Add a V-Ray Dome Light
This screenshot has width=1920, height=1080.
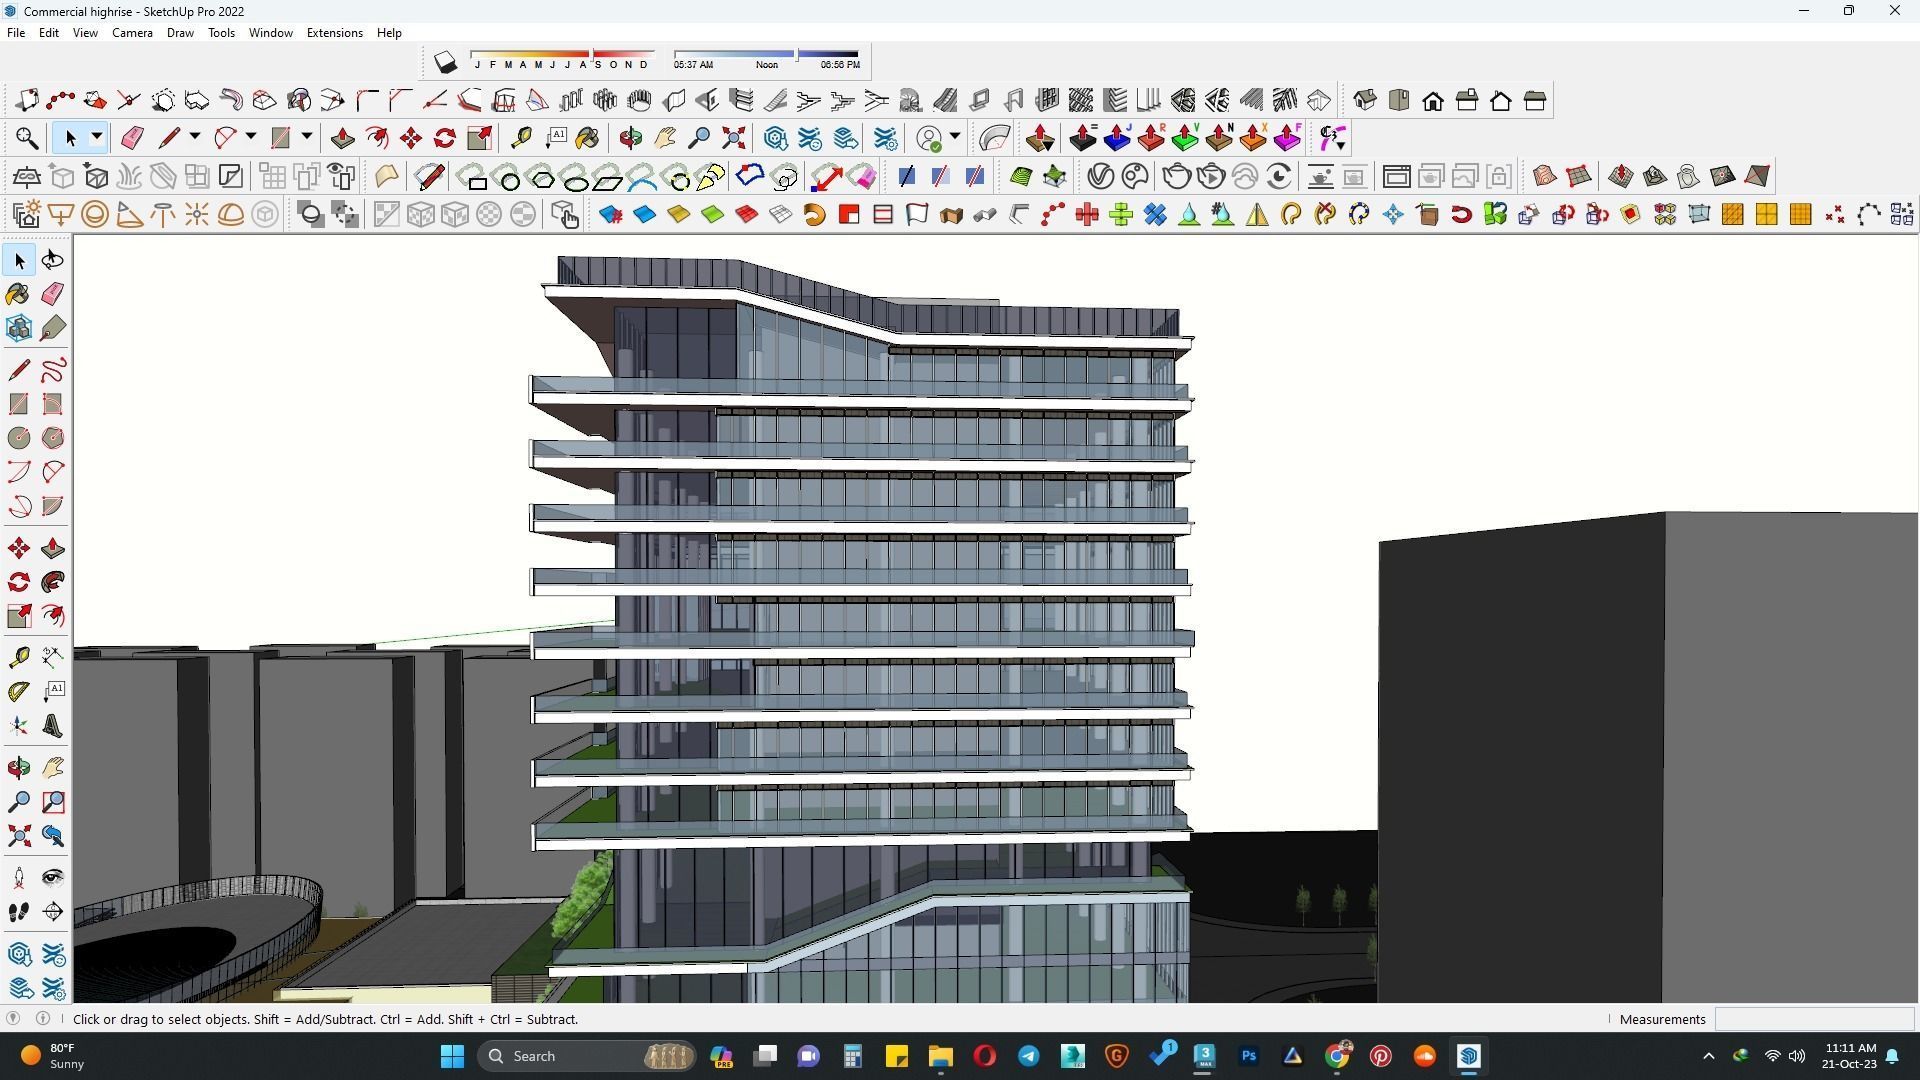pos(231,215)
